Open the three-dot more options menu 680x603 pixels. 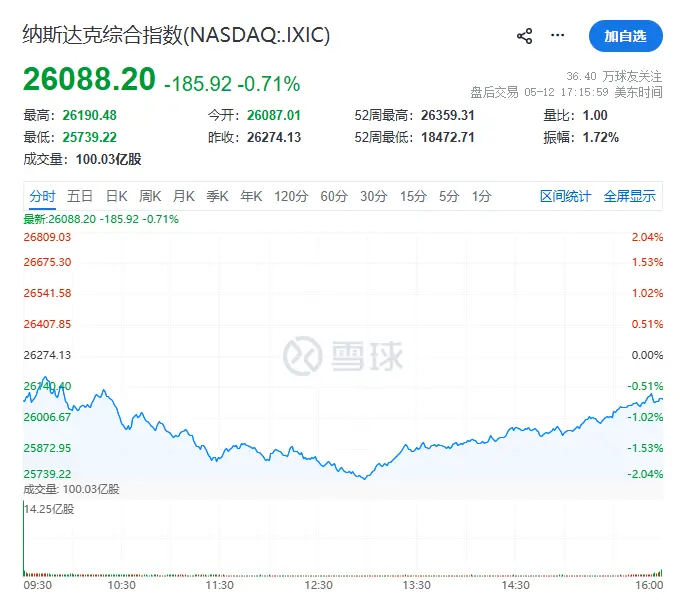557,35
